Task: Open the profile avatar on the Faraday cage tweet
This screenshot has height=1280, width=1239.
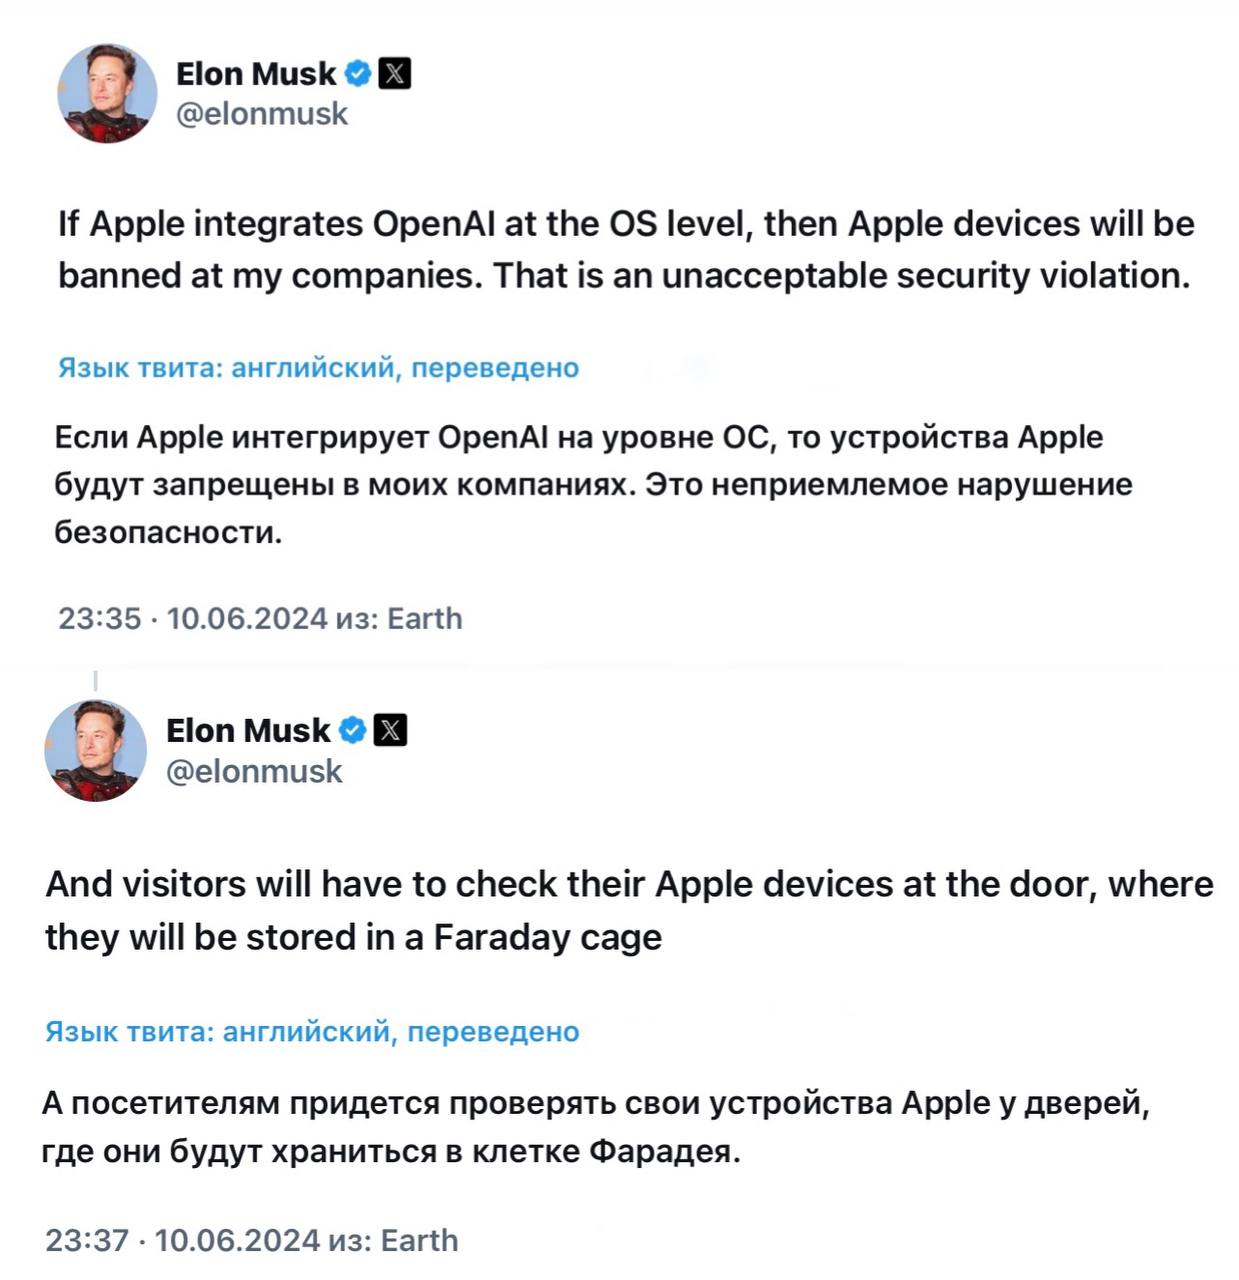Action: coord(96,751)
